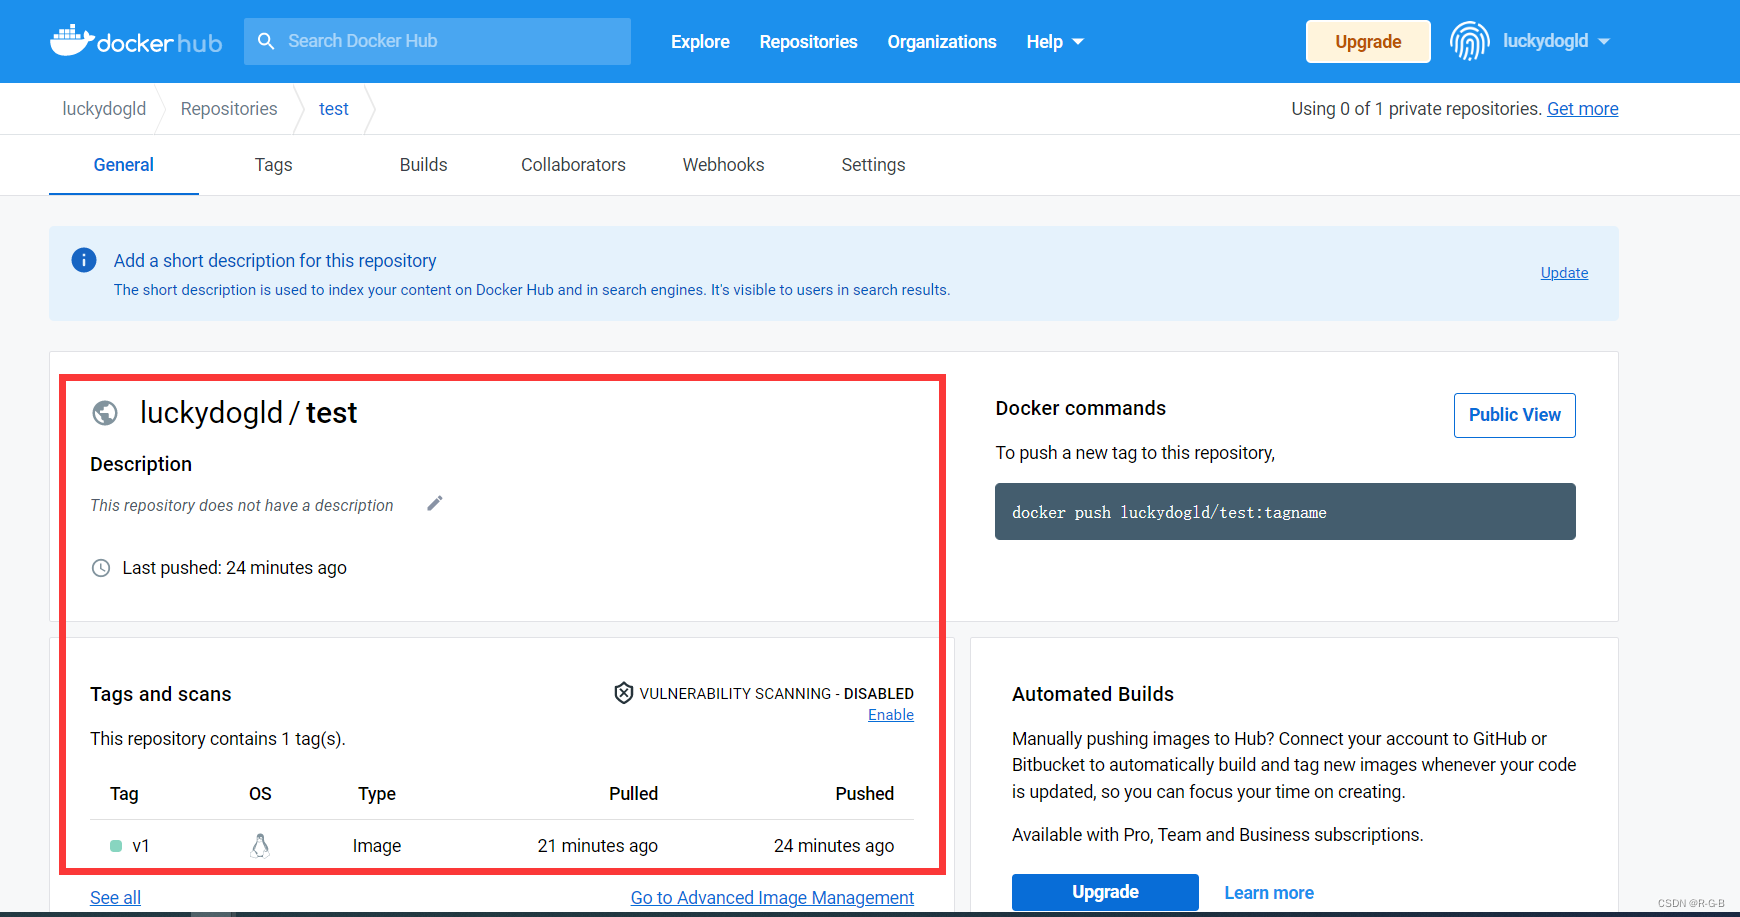Open the Collaborators tab
The height and width of the screenshot is (917, 1740).
pyautogui.click(x=573, y=165)
